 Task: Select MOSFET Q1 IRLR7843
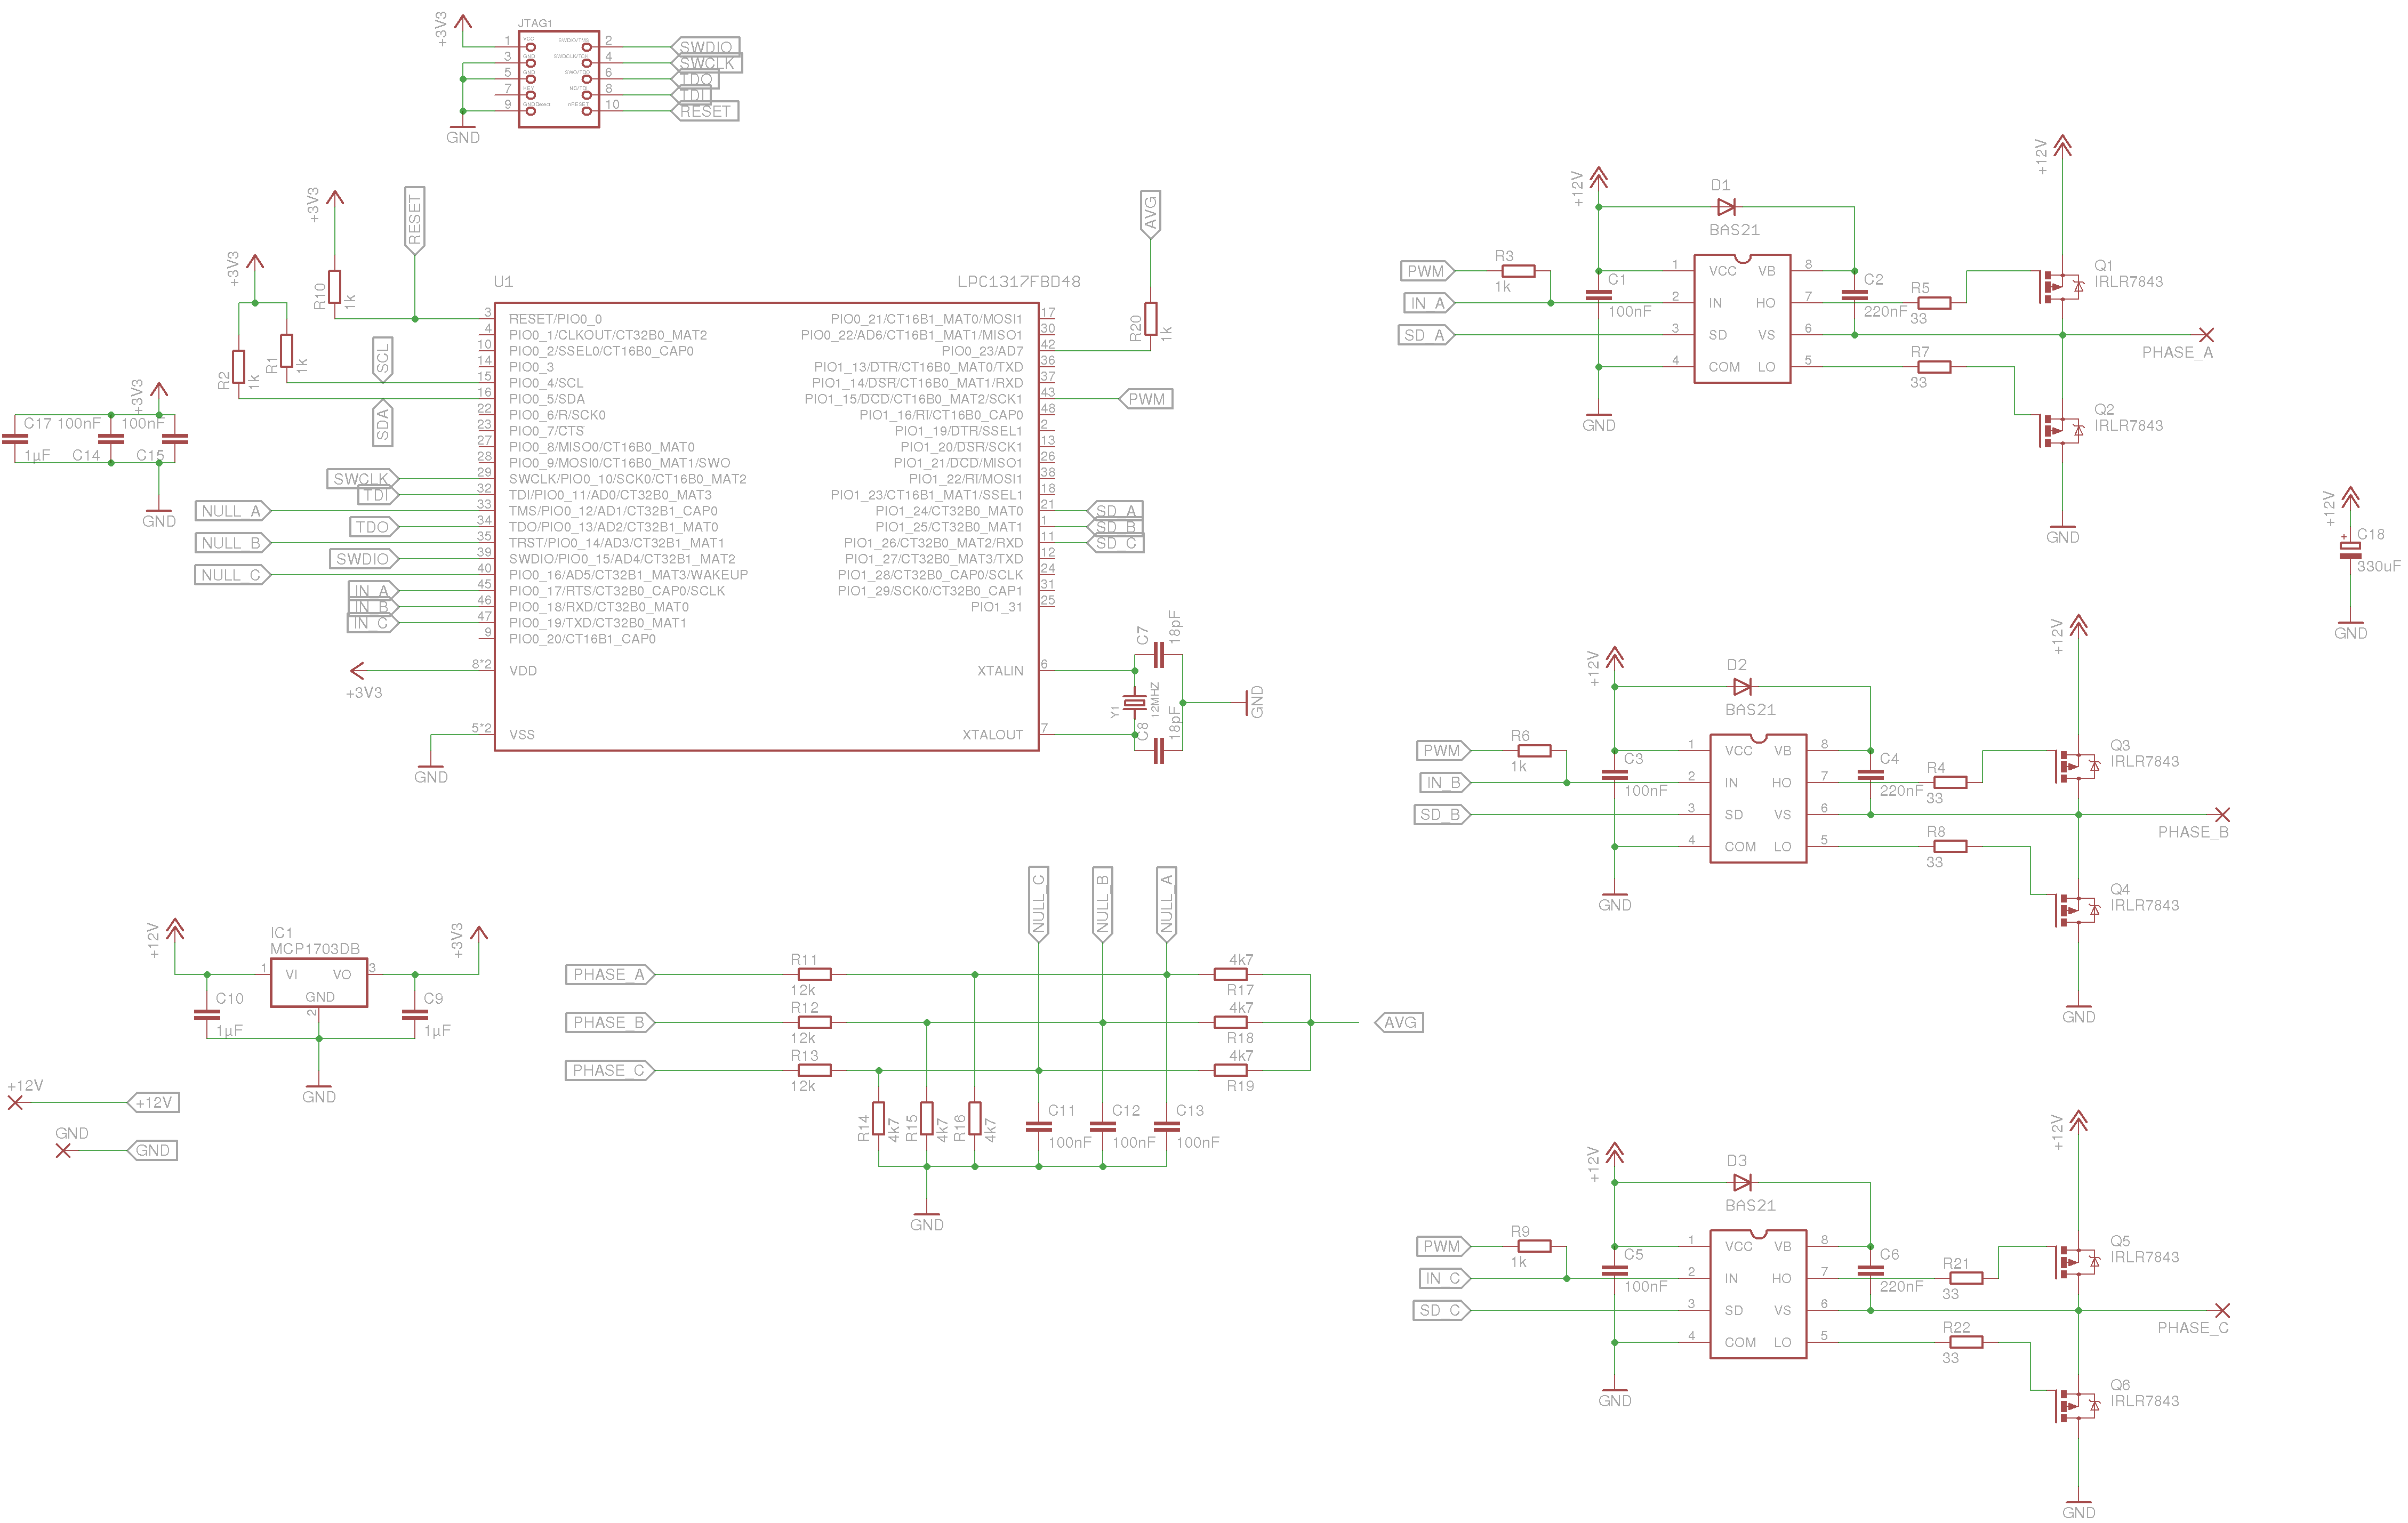click(2062, 287)
